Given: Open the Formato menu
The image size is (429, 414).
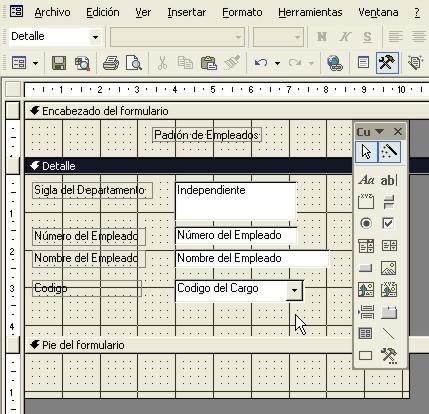Looking at the screenshot, I should [242, 12].
